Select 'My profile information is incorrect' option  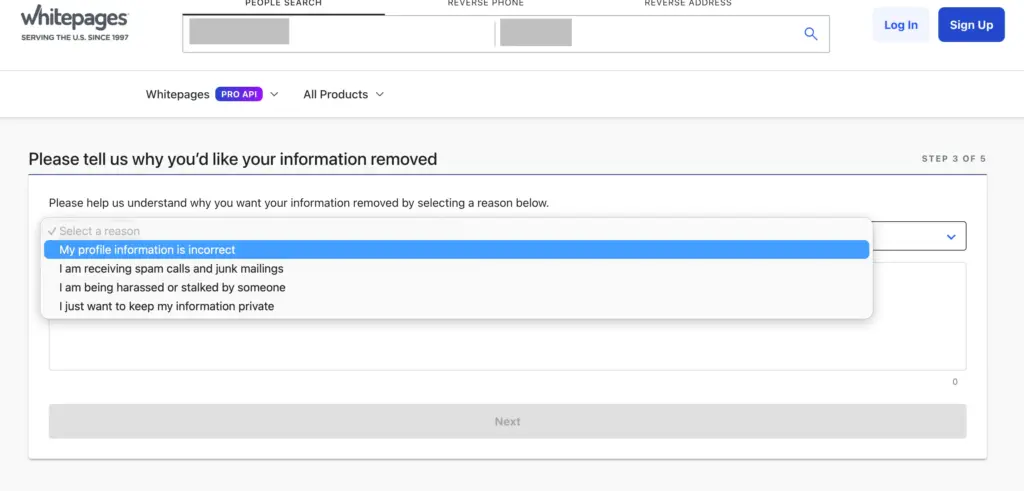pos(456,249)
